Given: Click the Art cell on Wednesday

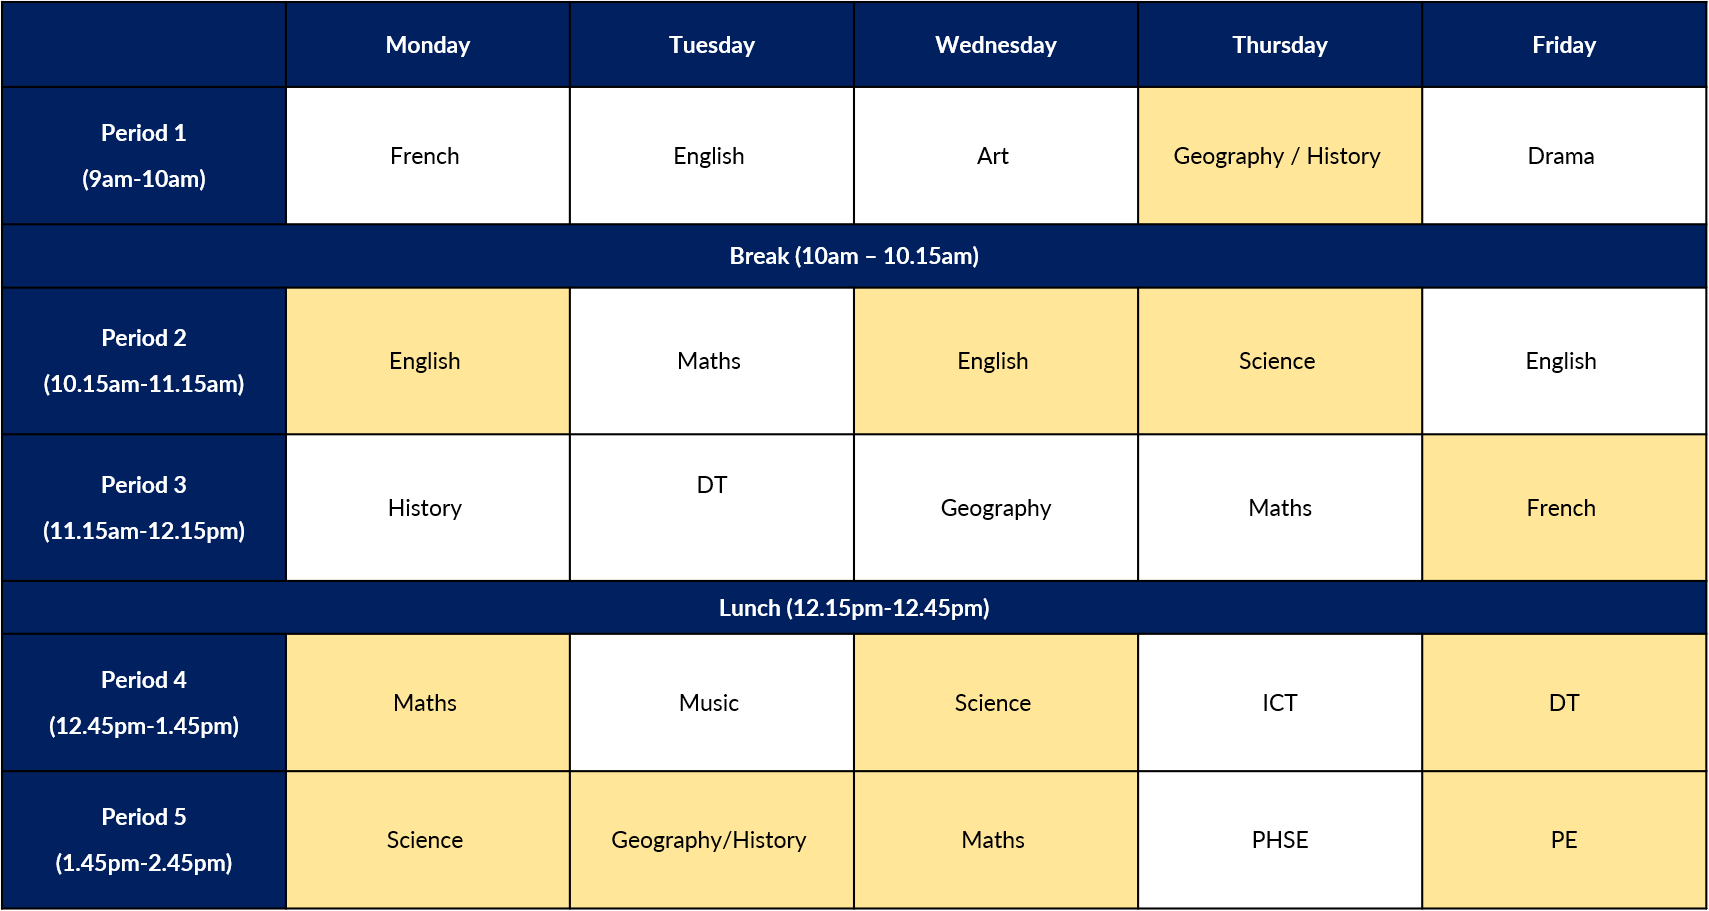Looking at the screenshot, I should pos(996,156).
